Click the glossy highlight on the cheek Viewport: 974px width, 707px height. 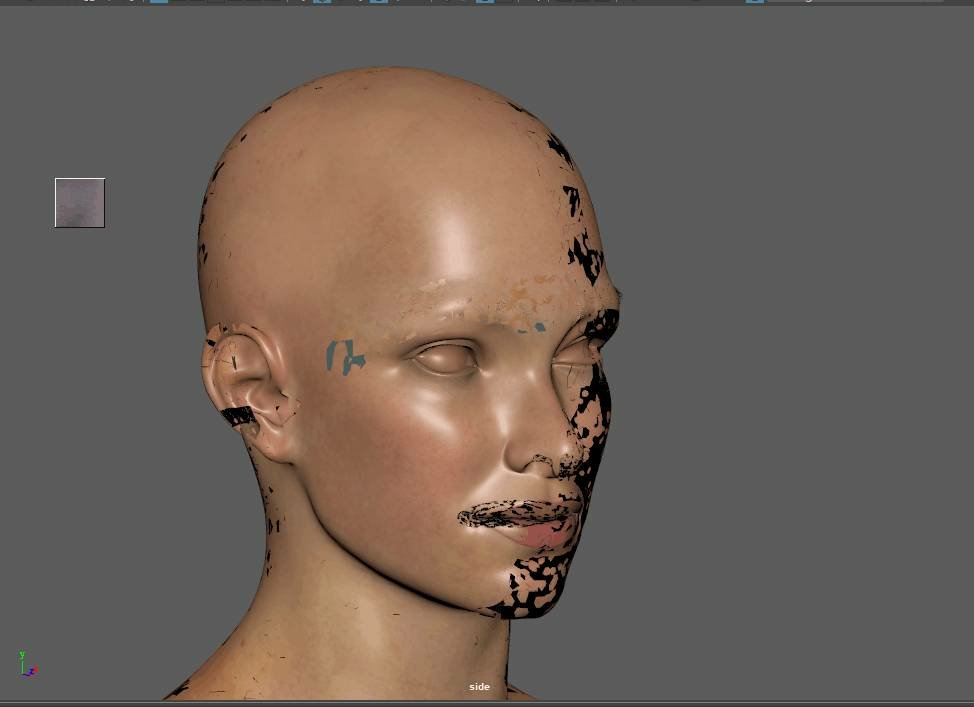coord(440,420)
